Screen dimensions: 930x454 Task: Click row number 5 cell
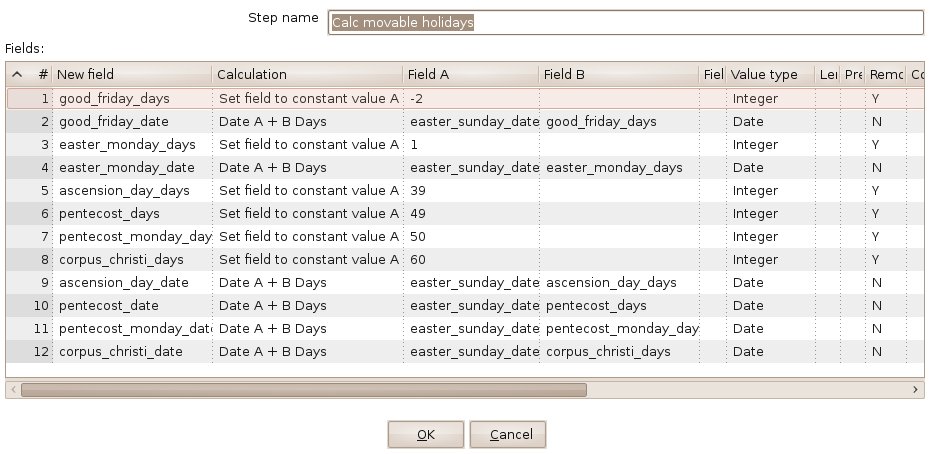30,191
